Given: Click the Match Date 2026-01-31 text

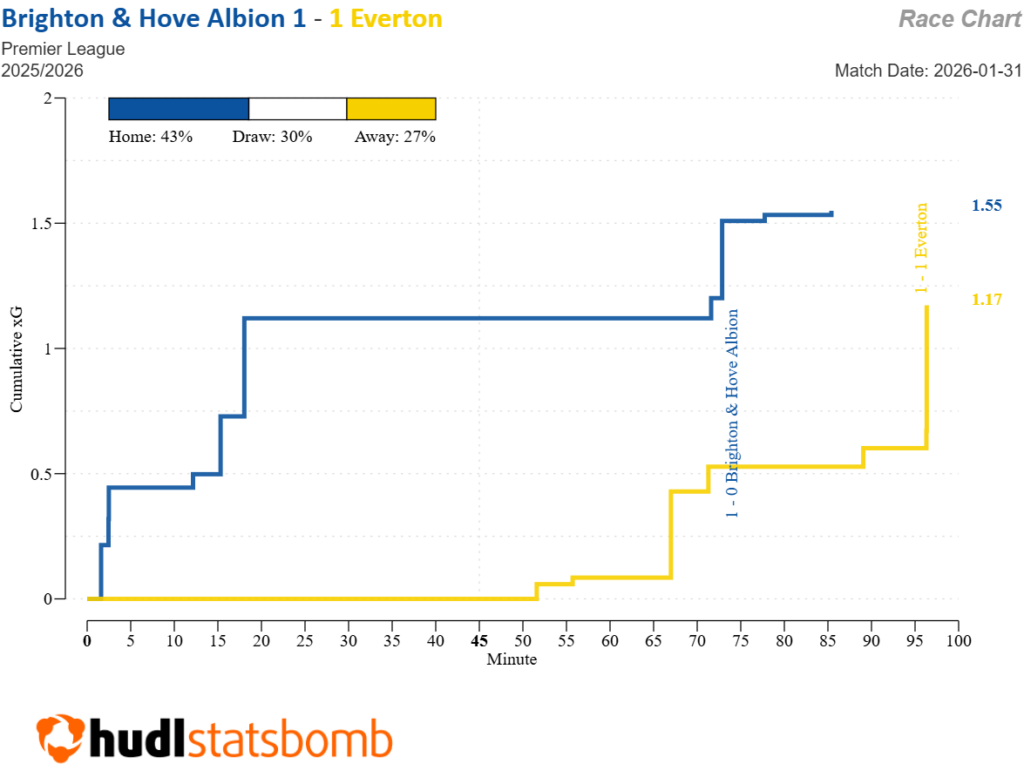Looking at the screenshot, I should click(x=927, y=71).
